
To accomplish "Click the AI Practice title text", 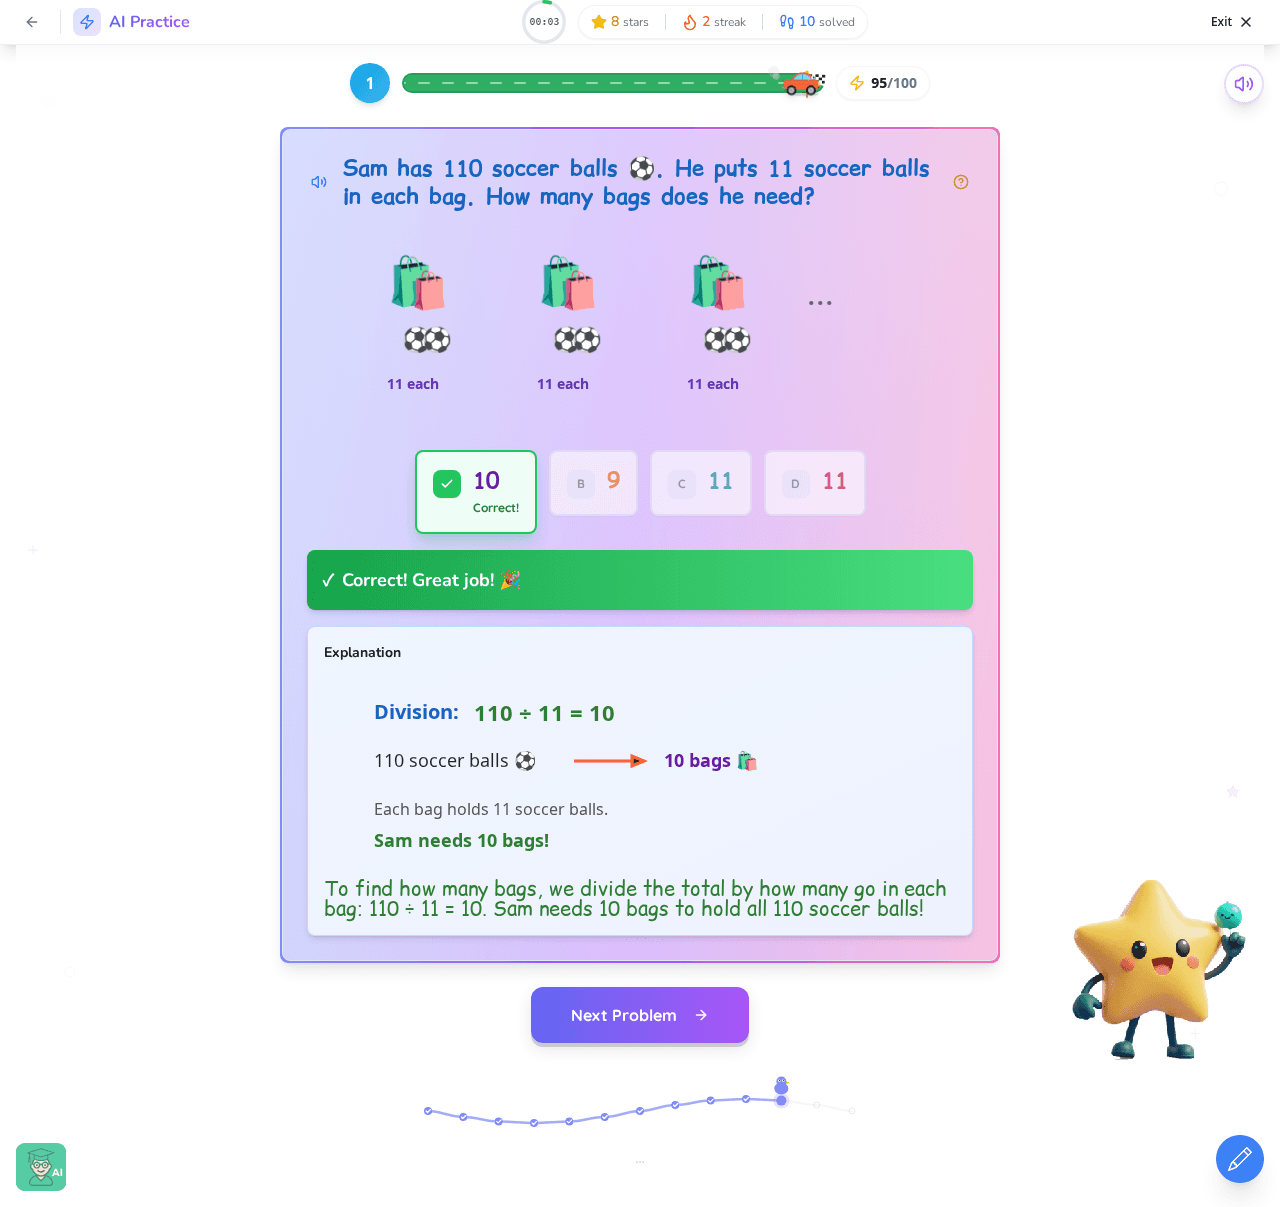I will tap(149, 22).
